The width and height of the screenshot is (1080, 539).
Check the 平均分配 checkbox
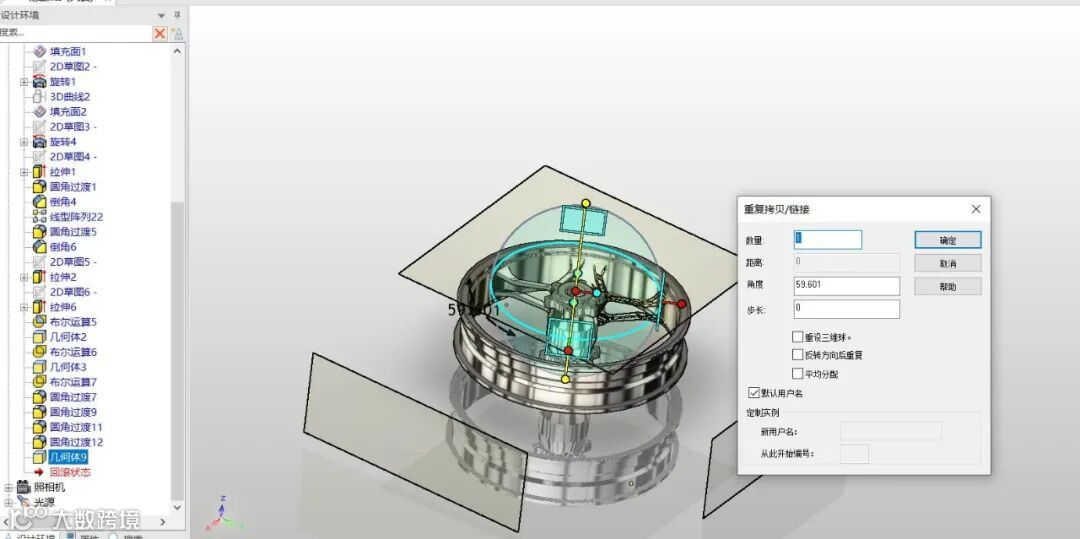(798, 374)
